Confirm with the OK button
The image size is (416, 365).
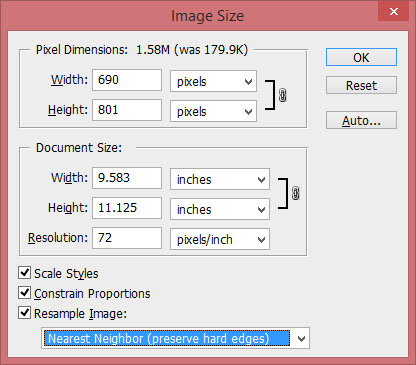coord(361,57)
